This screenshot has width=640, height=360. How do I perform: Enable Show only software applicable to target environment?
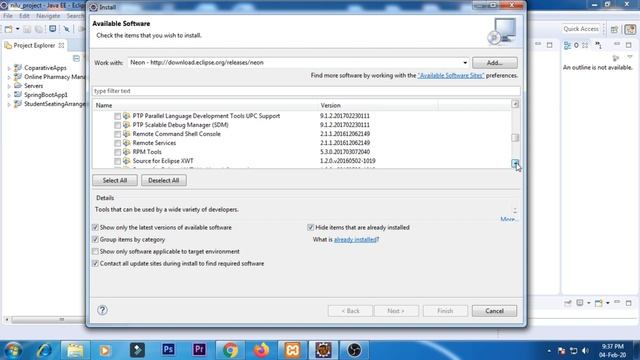(x=96, y=251)
